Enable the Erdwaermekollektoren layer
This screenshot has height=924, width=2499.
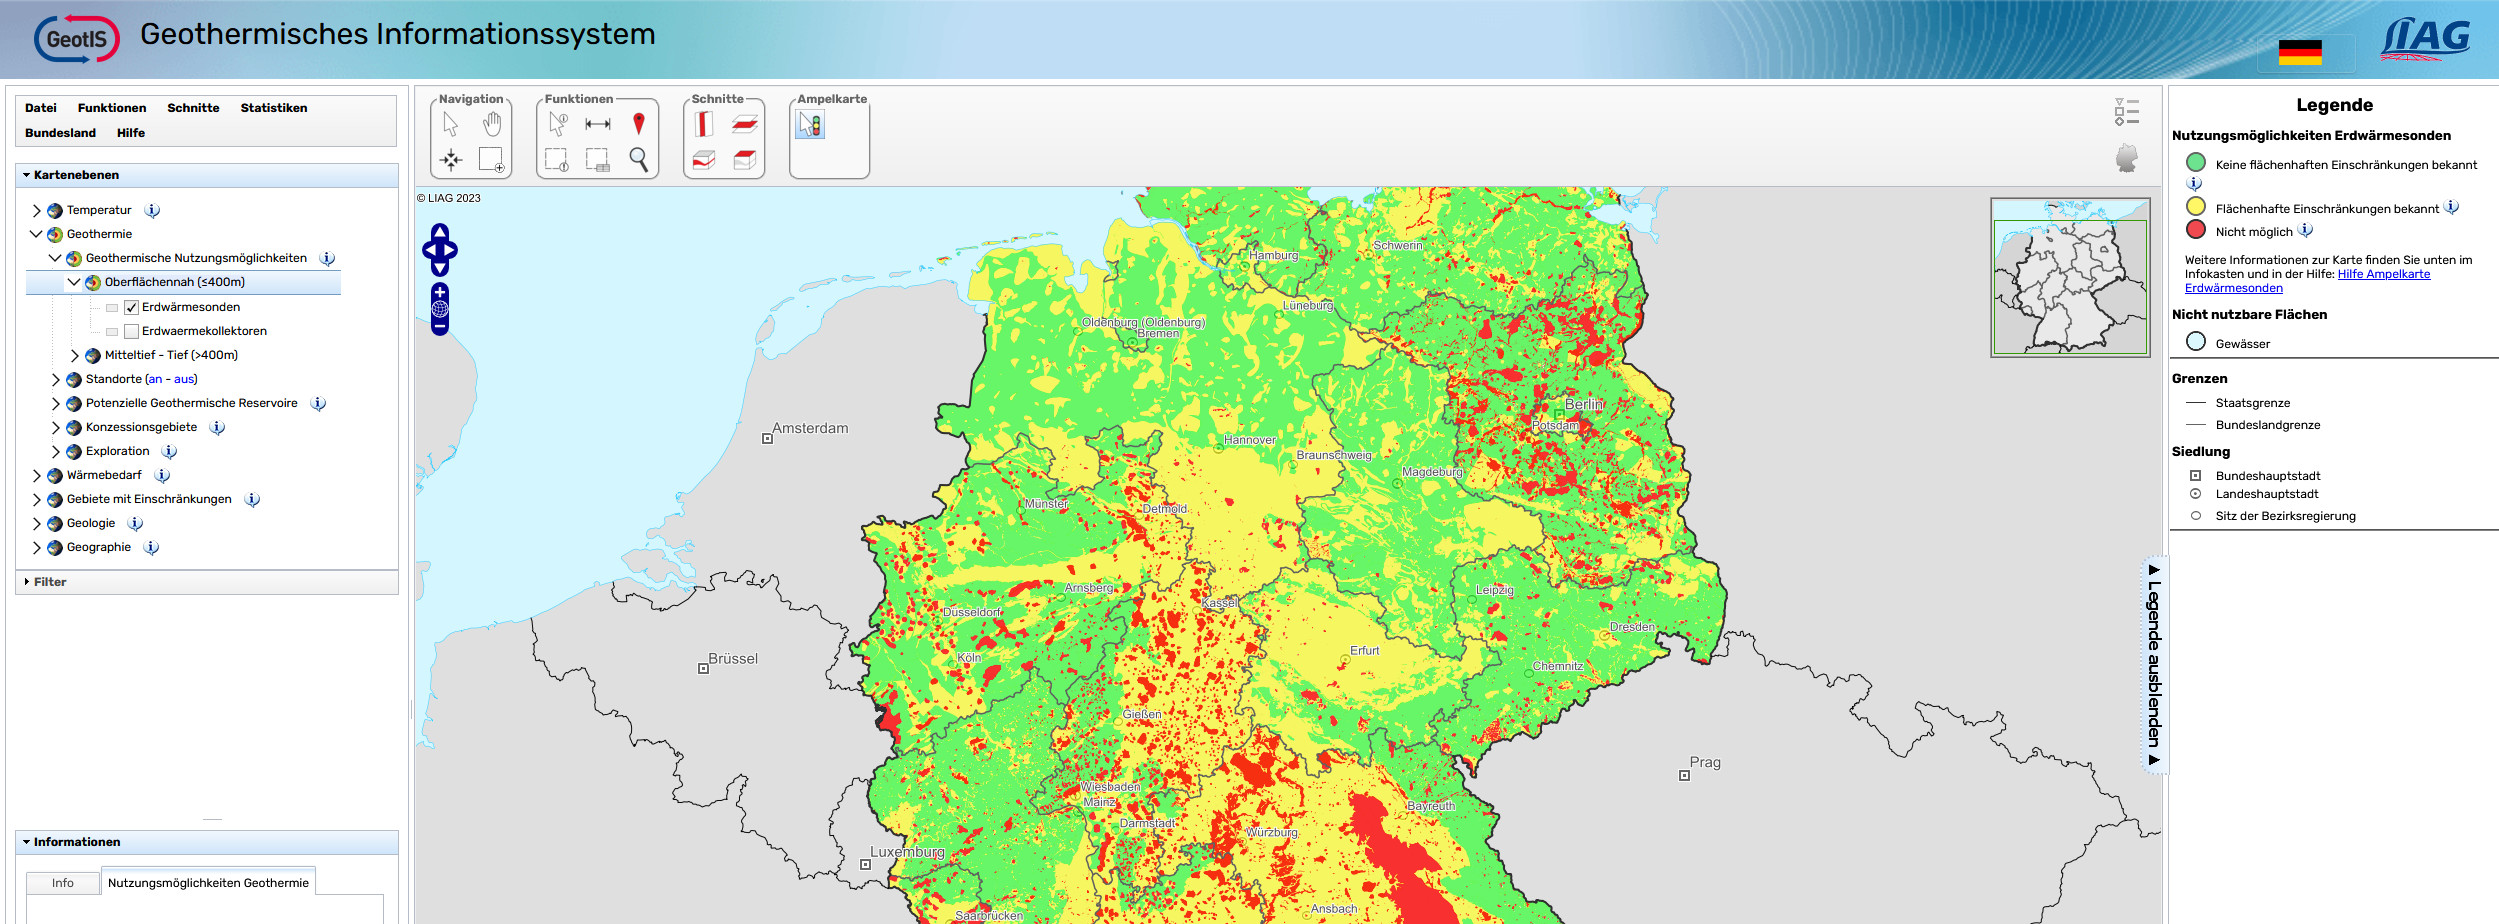[130, 331]
